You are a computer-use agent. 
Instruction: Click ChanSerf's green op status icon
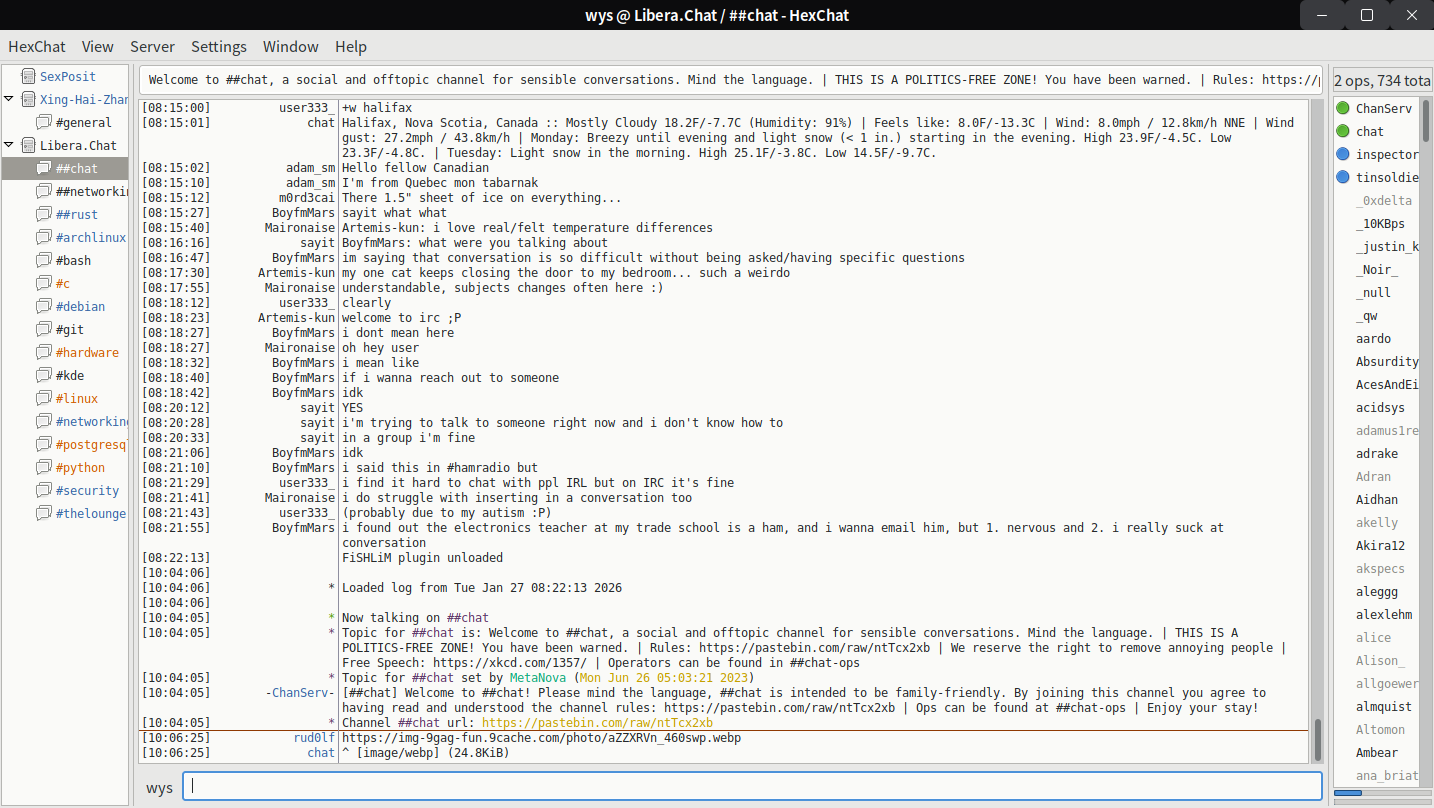point(1343,109)
